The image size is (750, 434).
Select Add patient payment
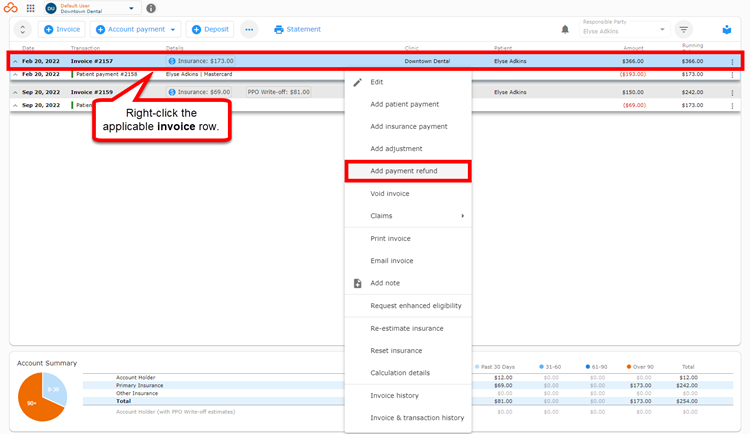click(408, 104)
